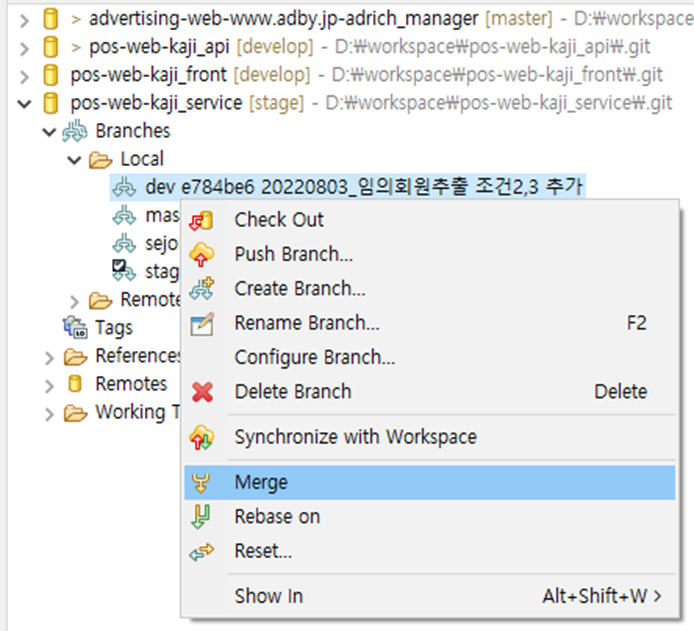Click the dev branch icon
Image resolution: width=694 pixels, height=631 pixels.
click(x=124, y=188)
